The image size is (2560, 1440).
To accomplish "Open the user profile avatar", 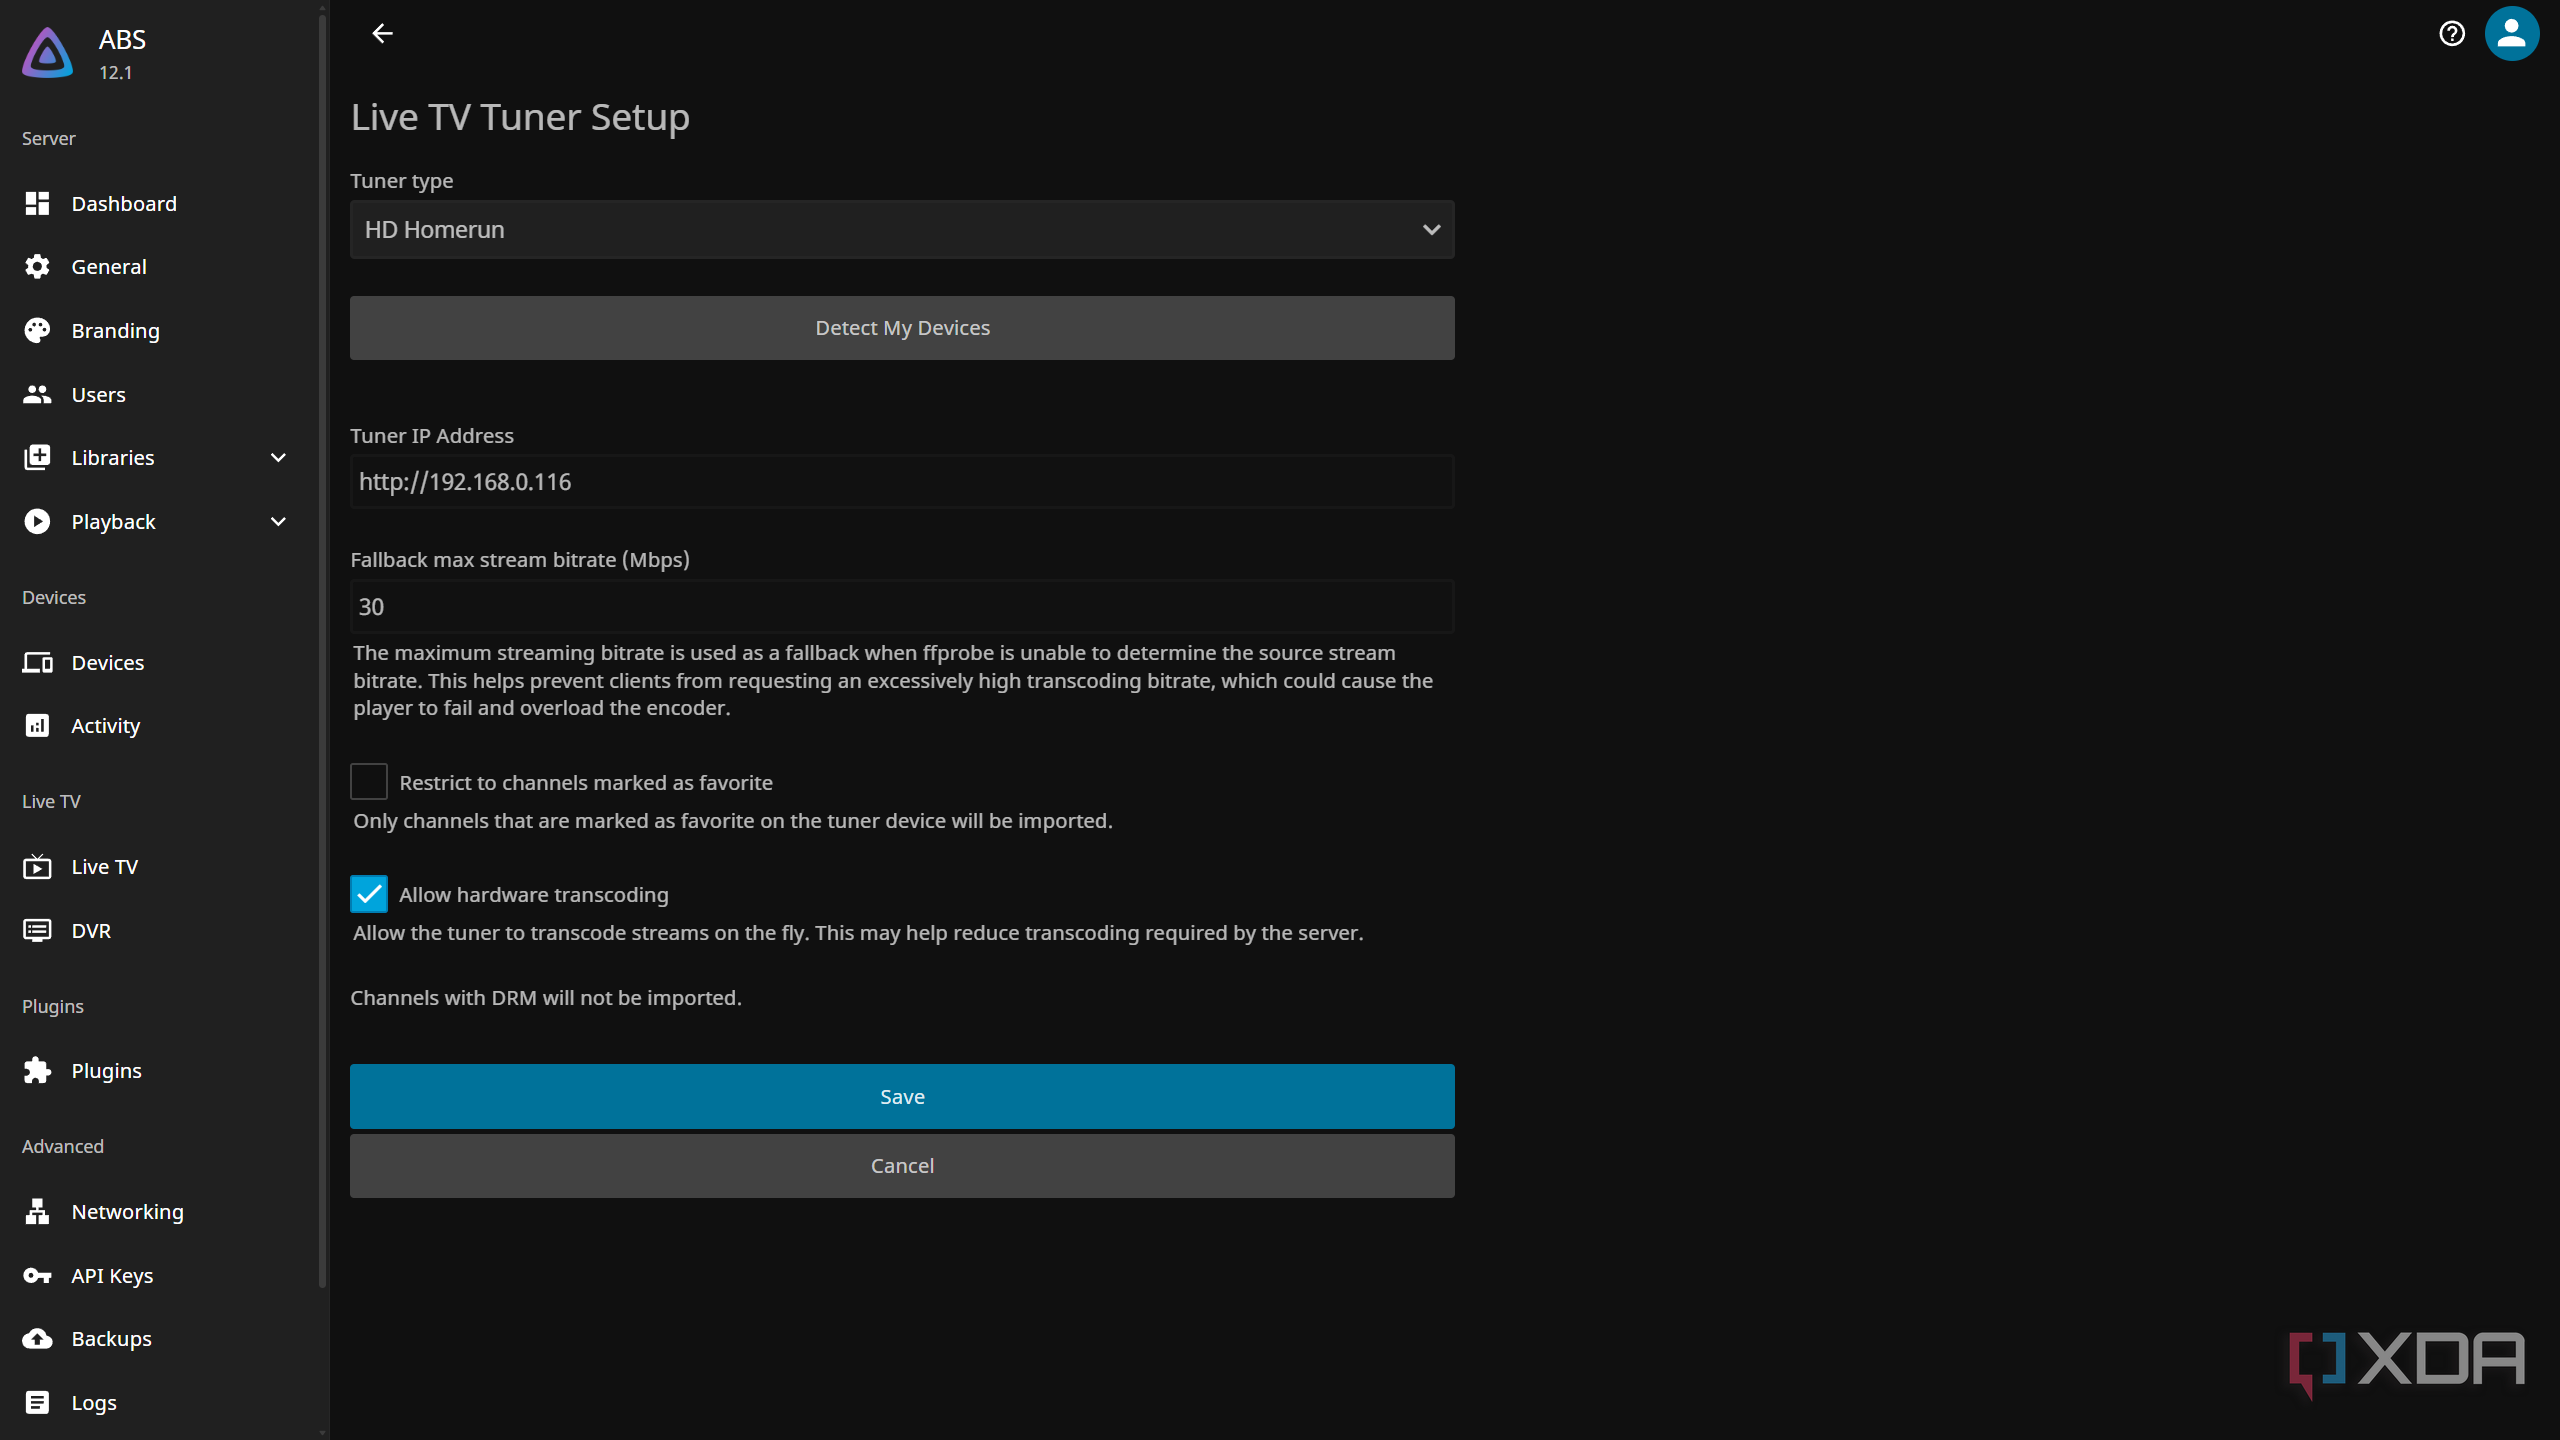I will [2511, 34].
